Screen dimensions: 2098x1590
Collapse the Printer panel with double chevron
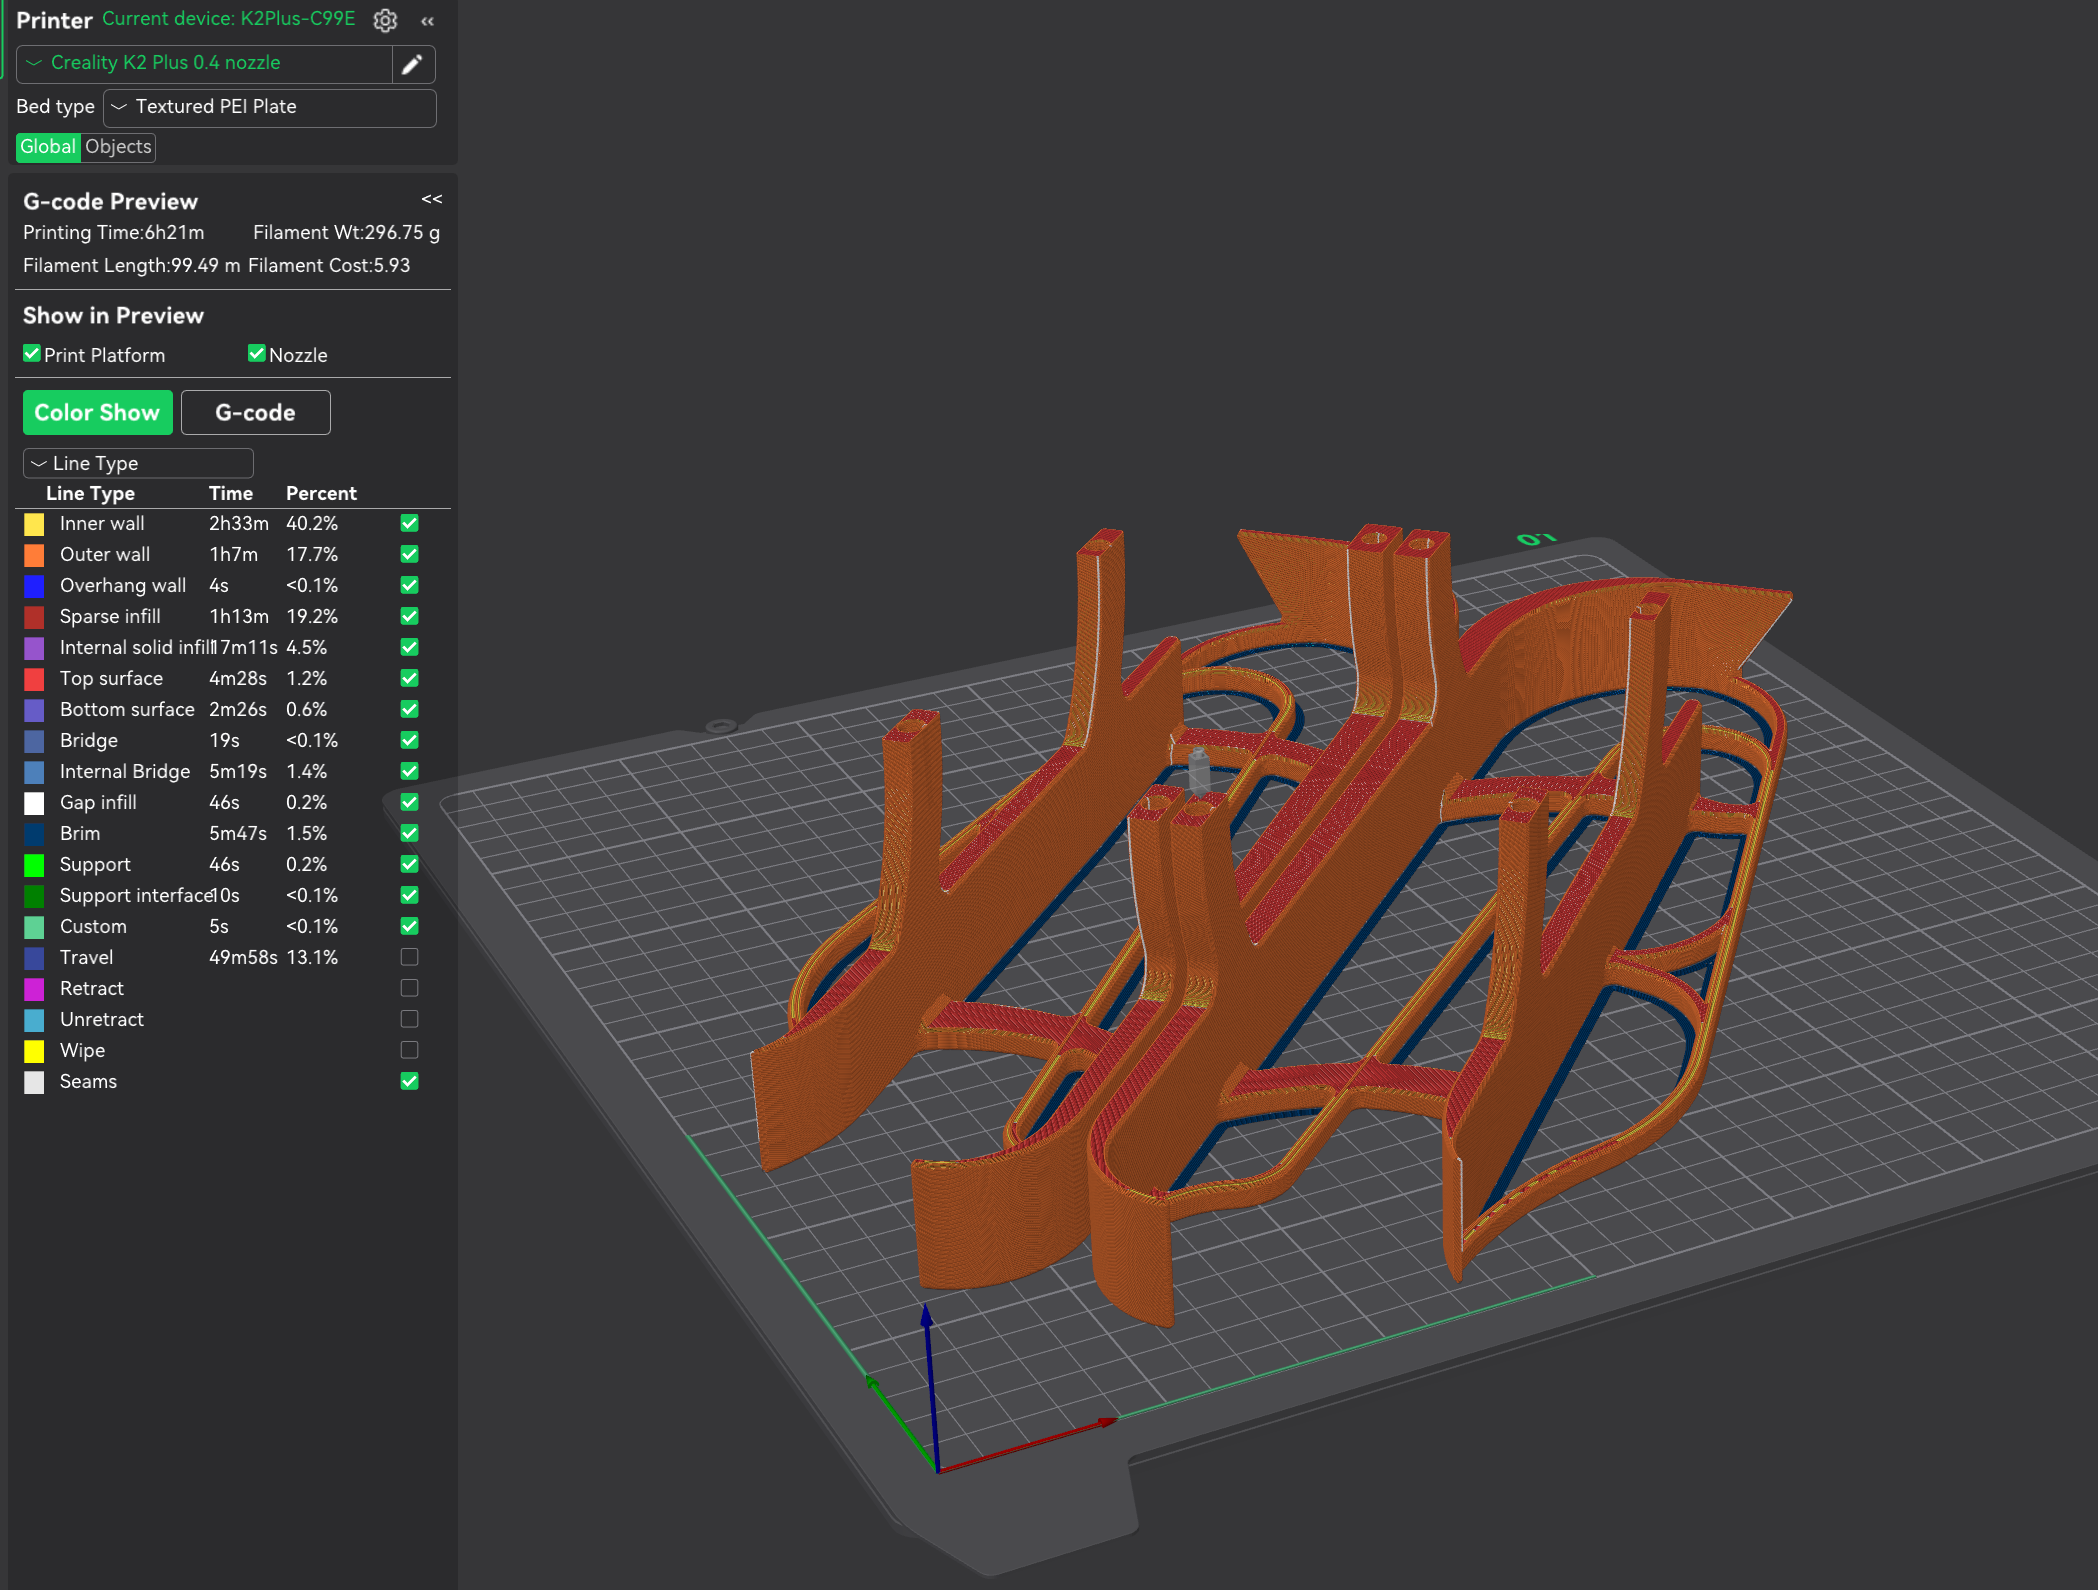pyautogui.click(x=428, y=21)
